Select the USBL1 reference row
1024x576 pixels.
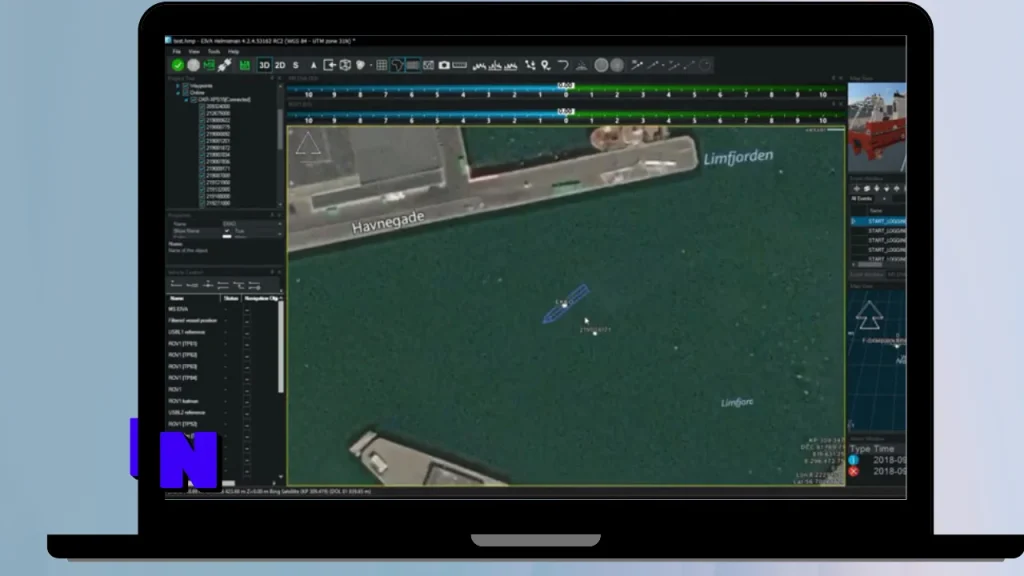(x=223, y=332)
